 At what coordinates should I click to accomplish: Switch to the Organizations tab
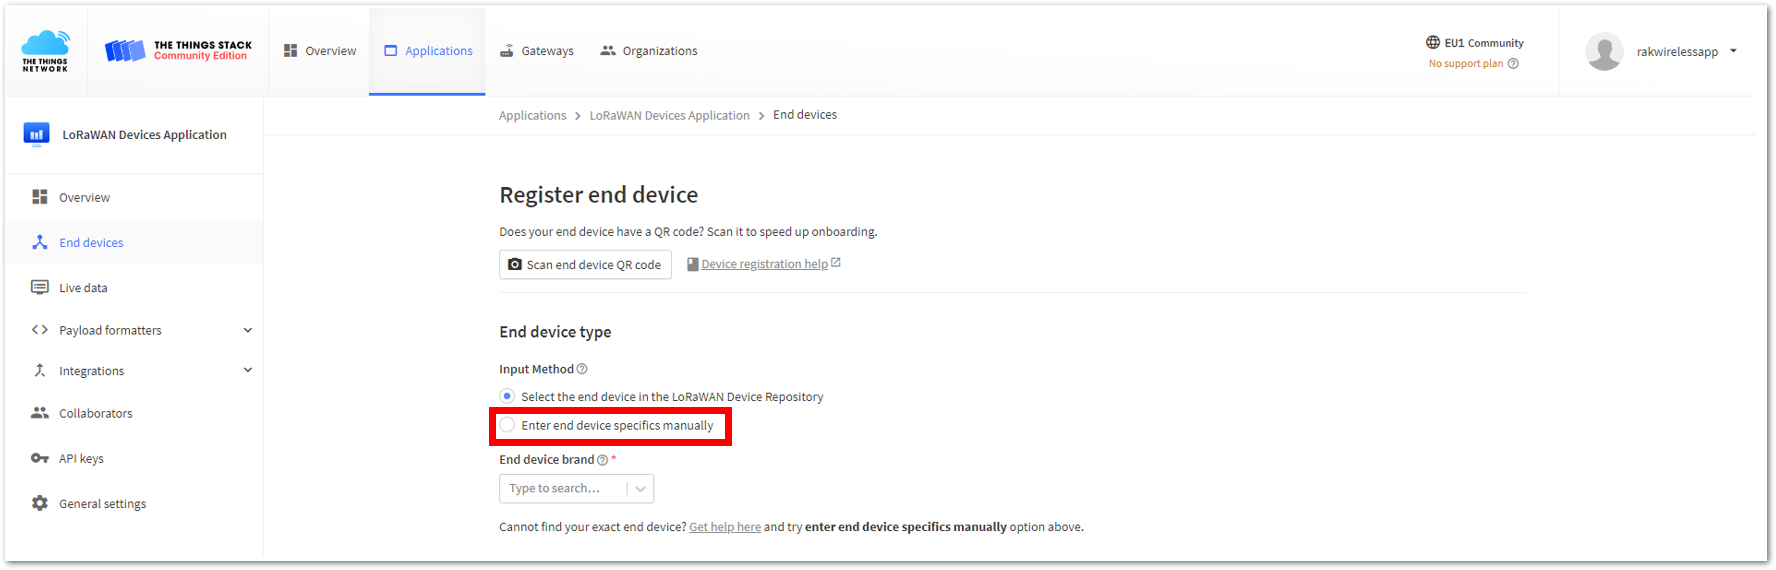click(649, 51)
